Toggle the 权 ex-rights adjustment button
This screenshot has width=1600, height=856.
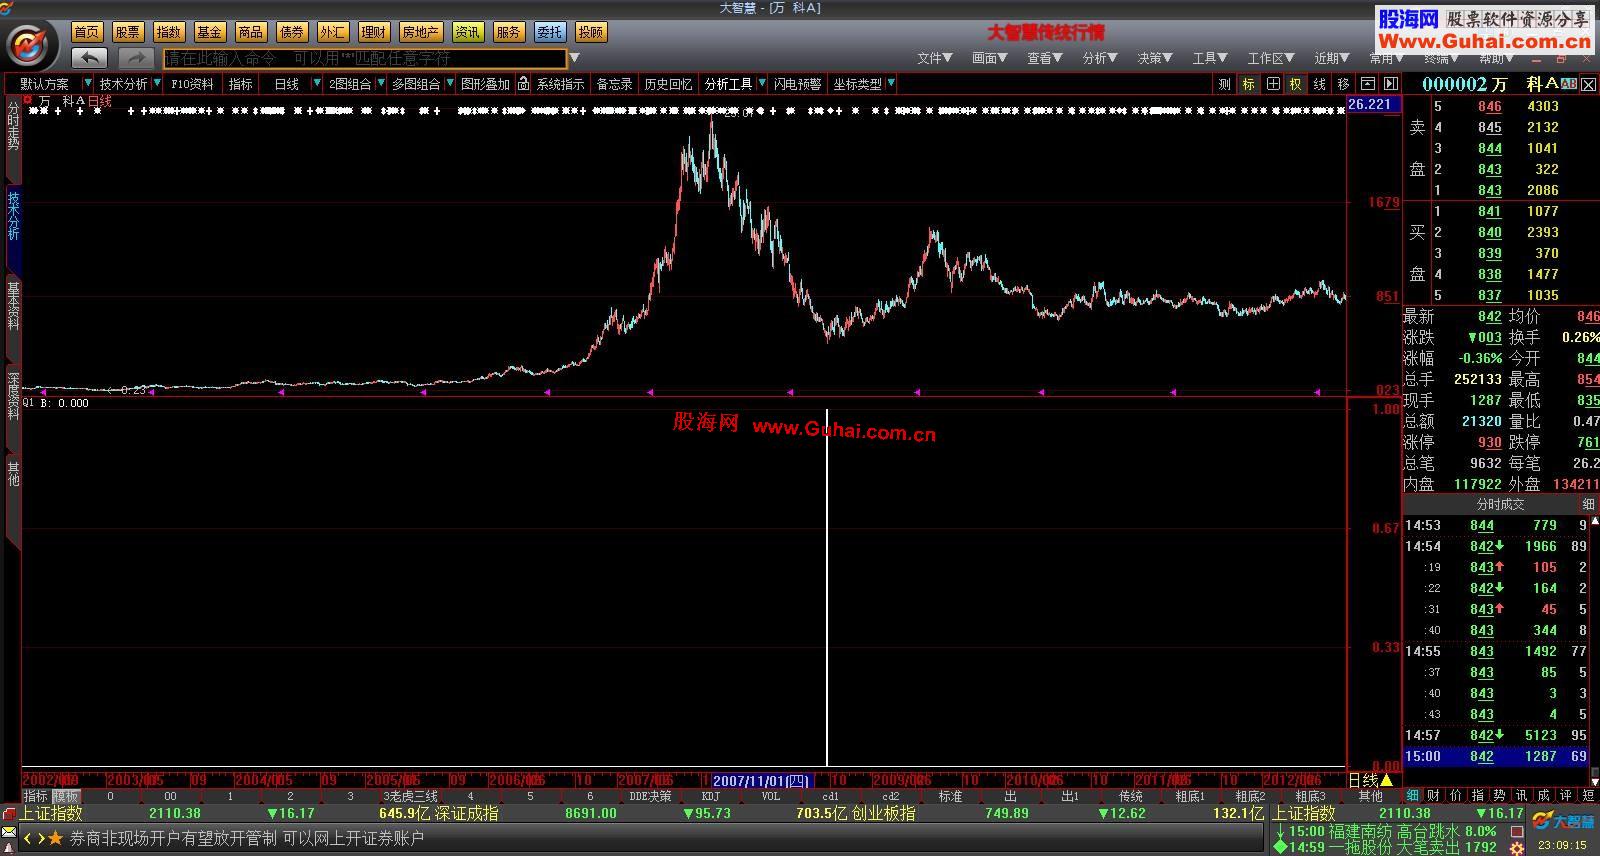[1296, 84]
